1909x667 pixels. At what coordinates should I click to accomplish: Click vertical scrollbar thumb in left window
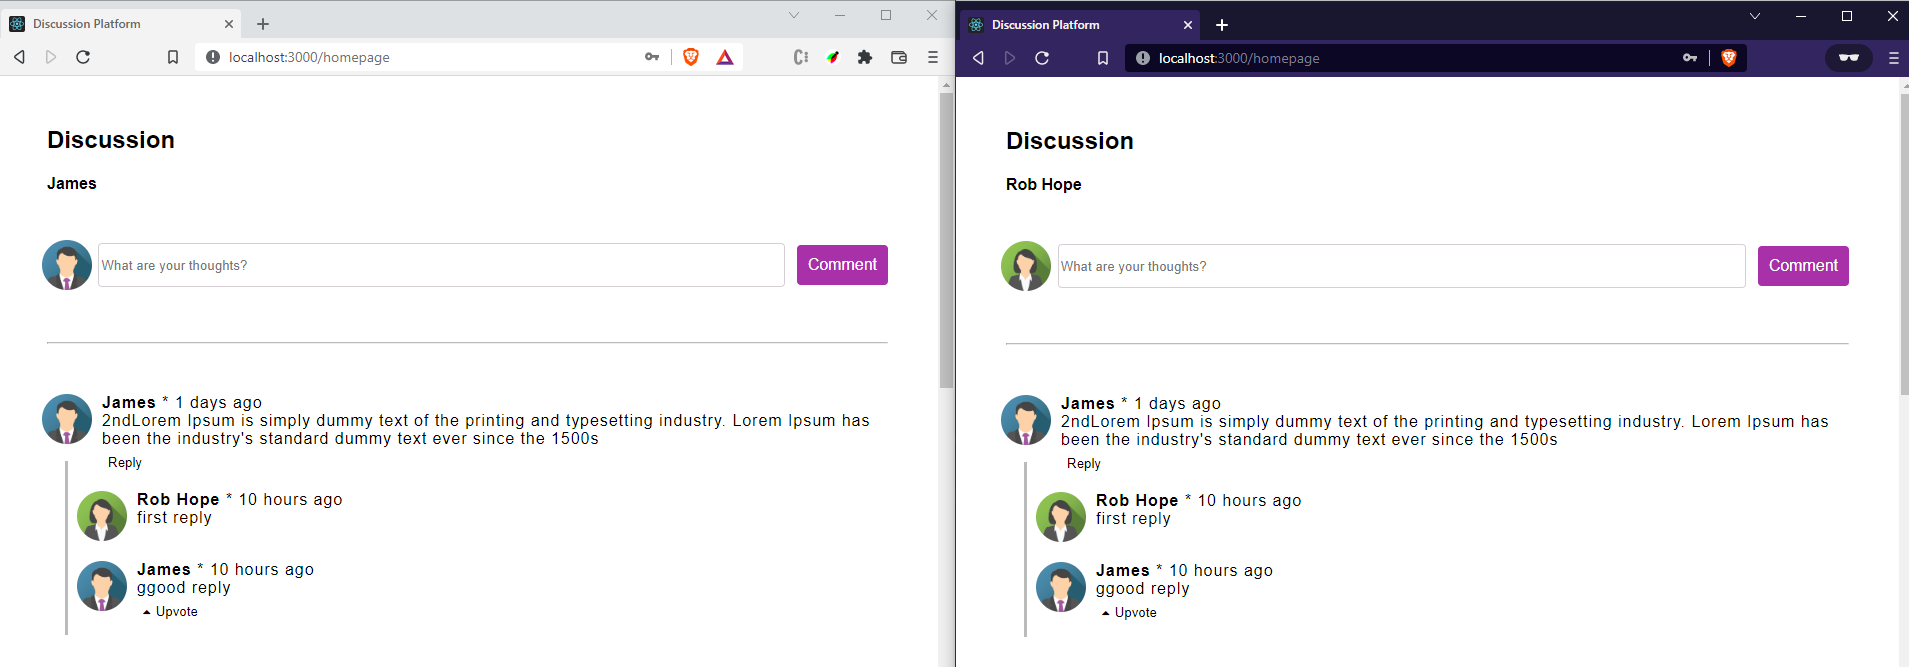(946, 240)
